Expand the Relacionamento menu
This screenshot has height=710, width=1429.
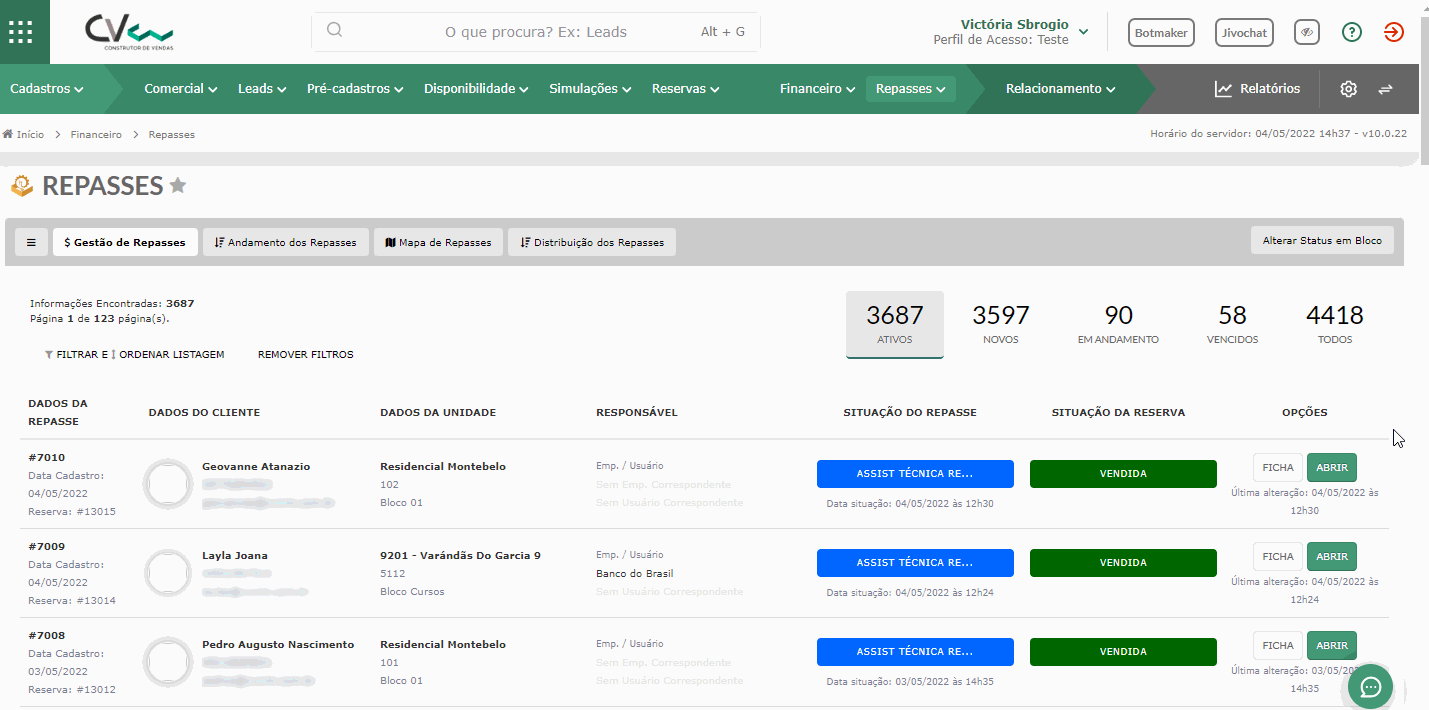tap(1061, 89)
